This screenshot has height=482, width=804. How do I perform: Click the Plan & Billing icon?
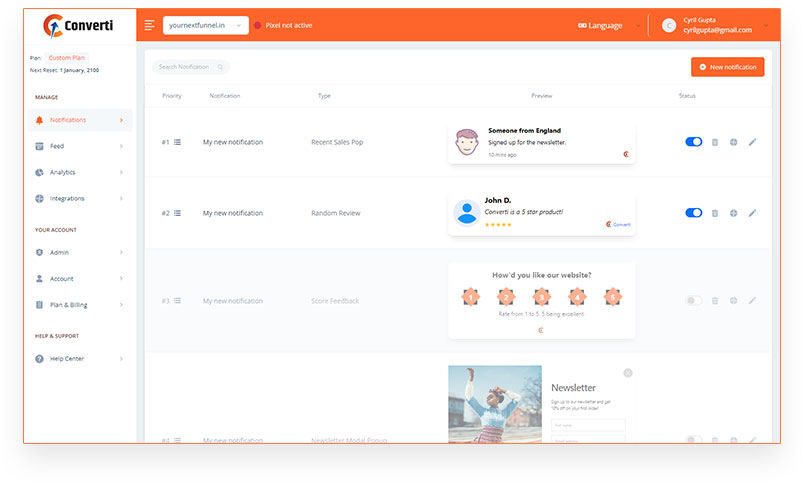[x=39, y=305]
